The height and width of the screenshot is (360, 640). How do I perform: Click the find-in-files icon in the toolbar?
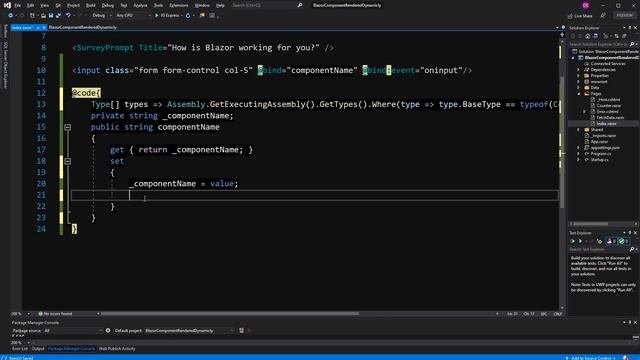(x=202, y=16)
